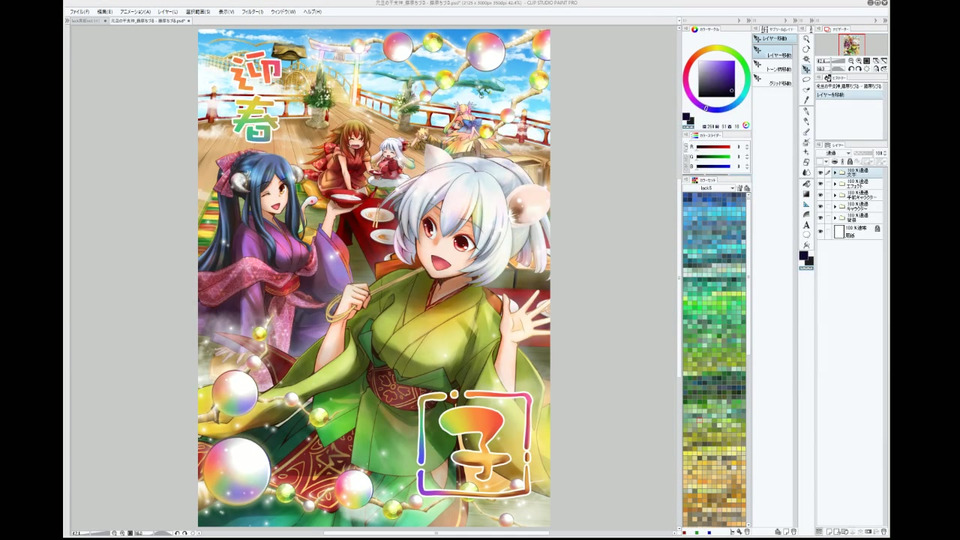Open the 編集(E) menu
The width and height of the screenshot is (960, 540).
[105, 12]
